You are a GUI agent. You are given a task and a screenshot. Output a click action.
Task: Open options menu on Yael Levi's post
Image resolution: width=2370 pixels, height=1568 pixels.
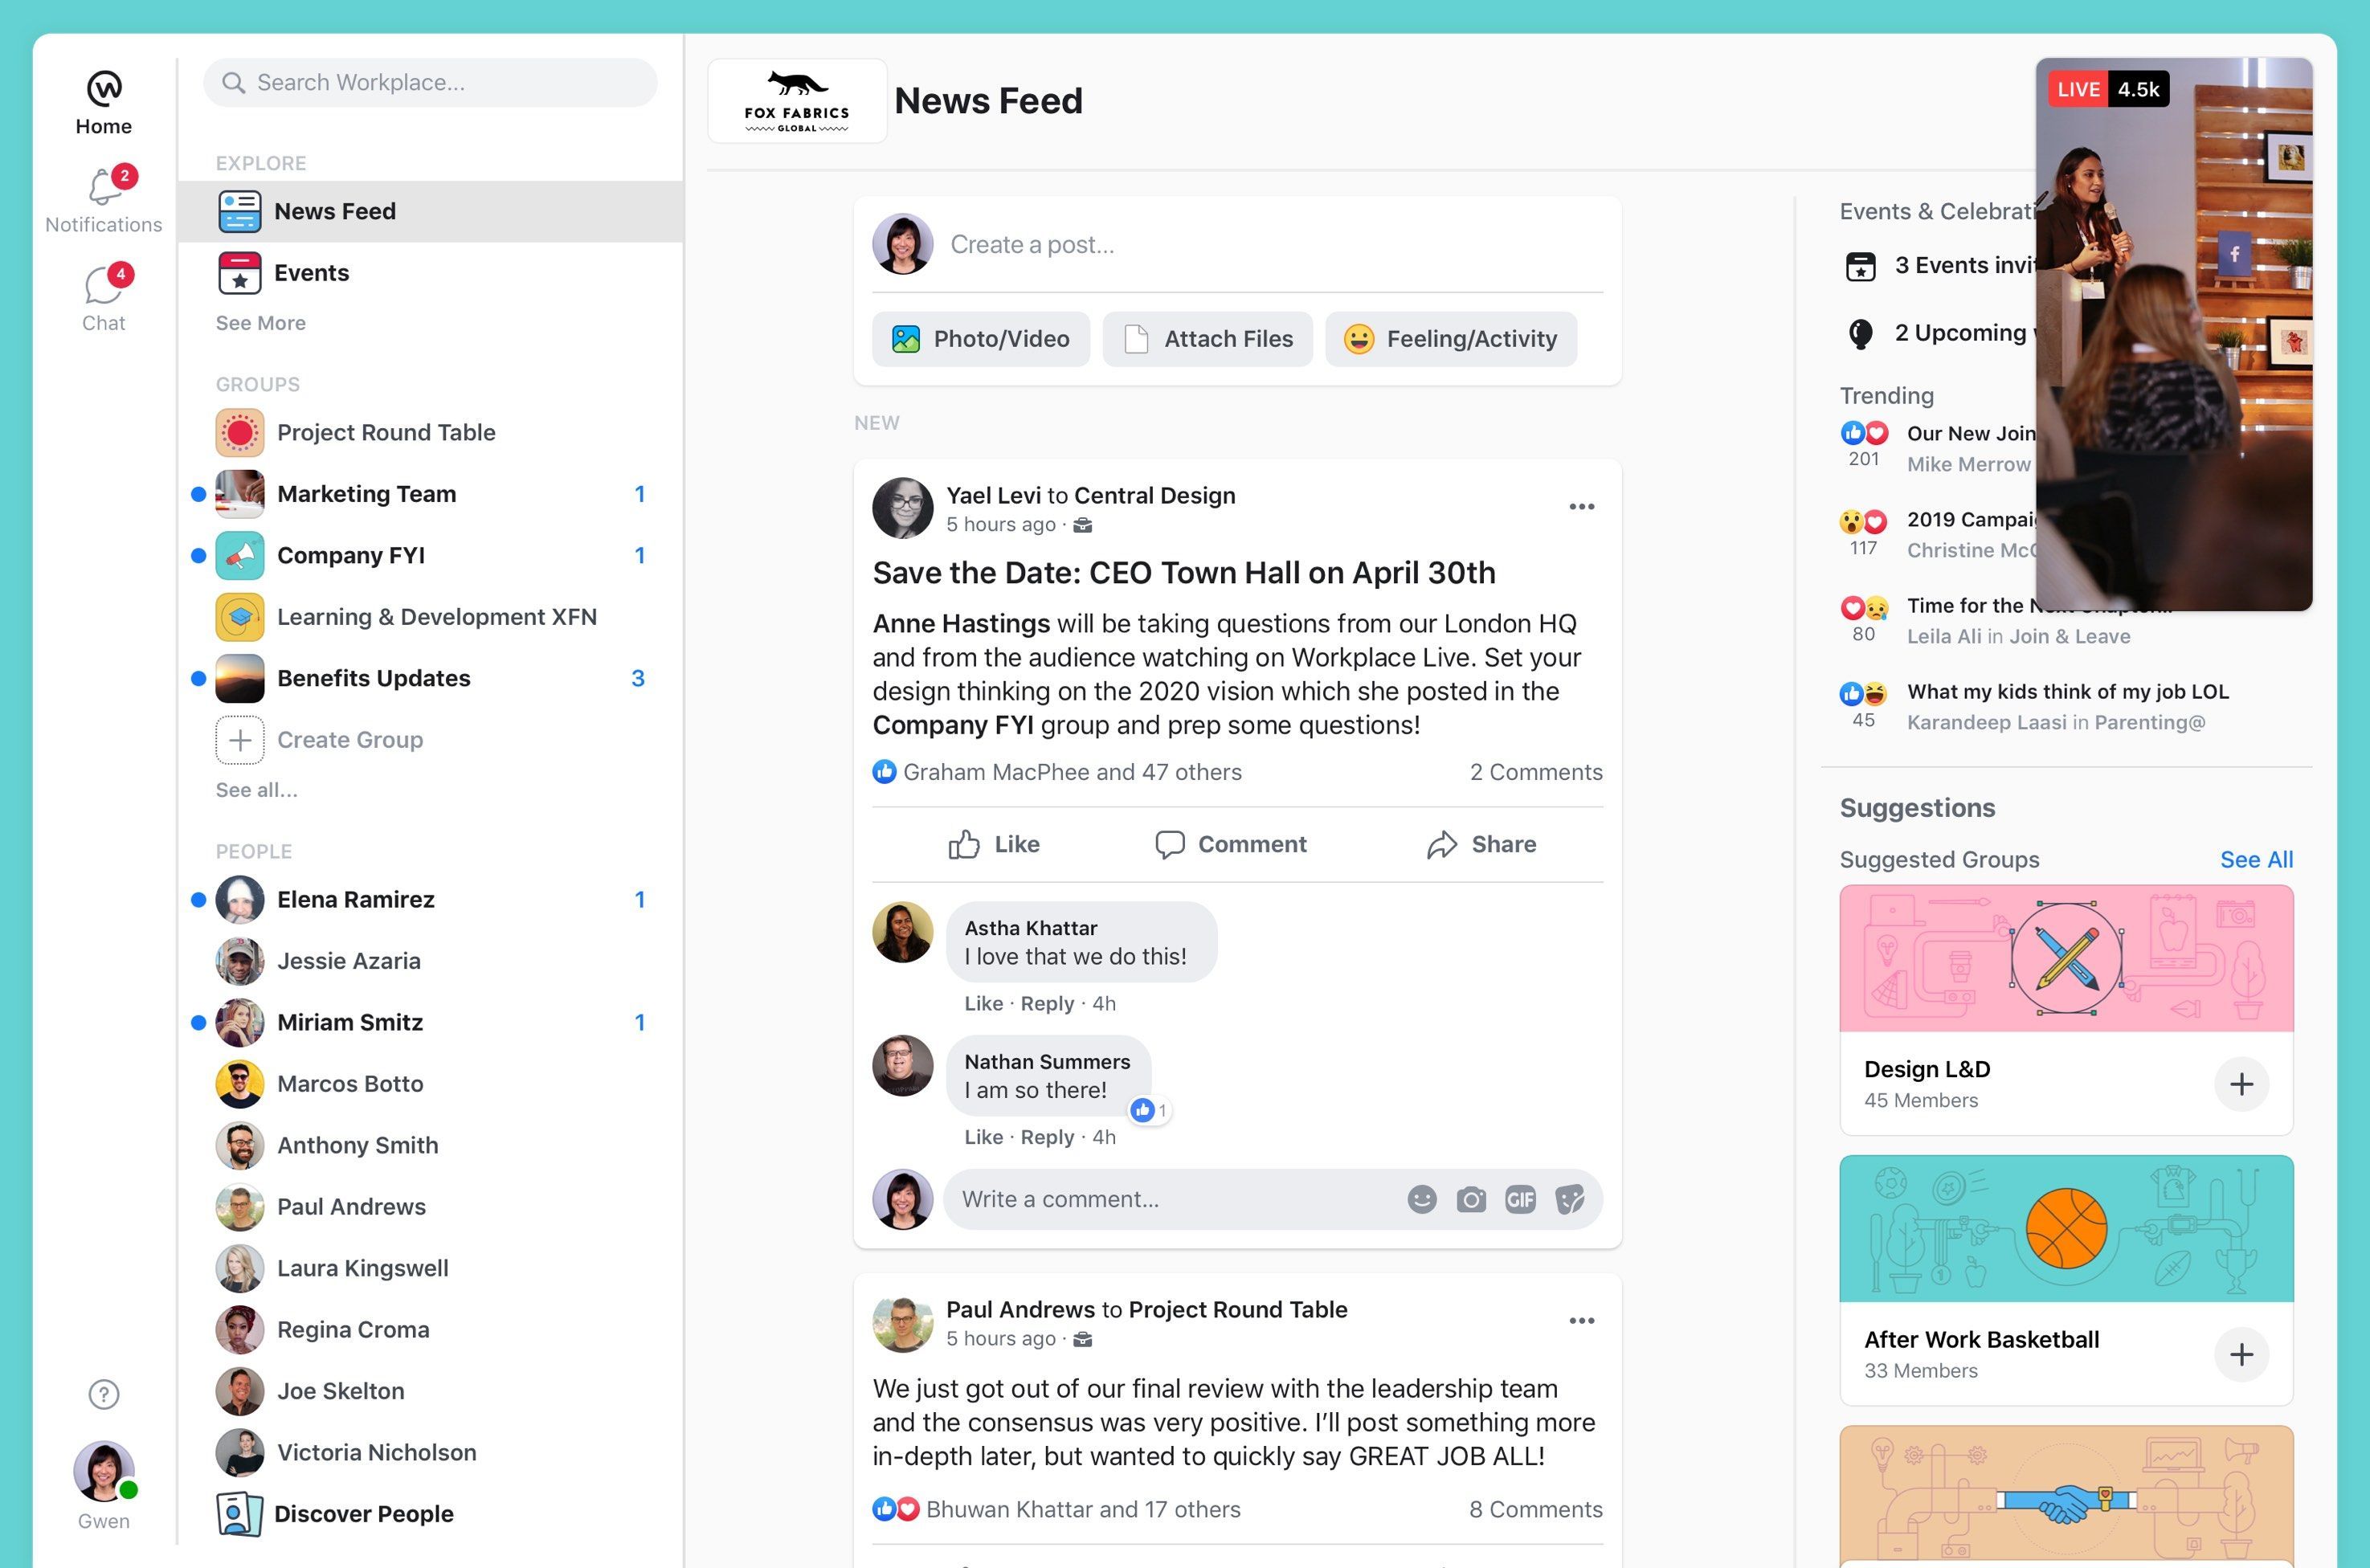pyautogui.click(x=1581, y=507)
